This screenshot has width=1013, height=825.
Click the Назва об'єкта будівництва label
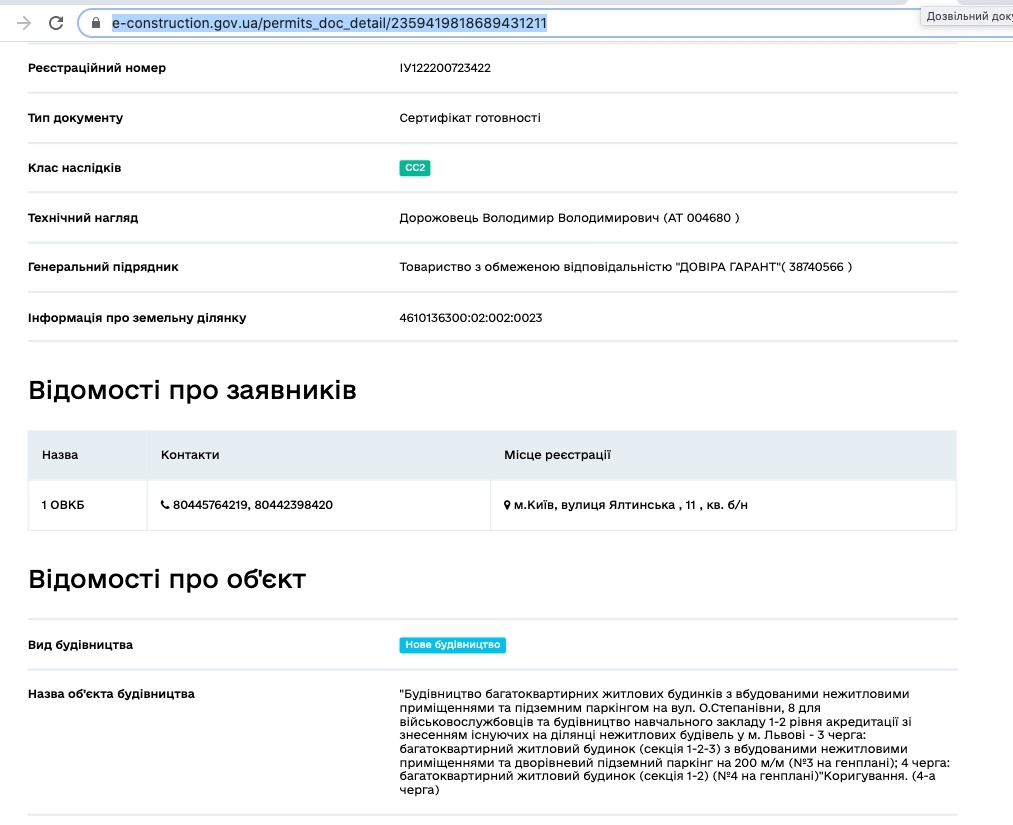(111, 694)
